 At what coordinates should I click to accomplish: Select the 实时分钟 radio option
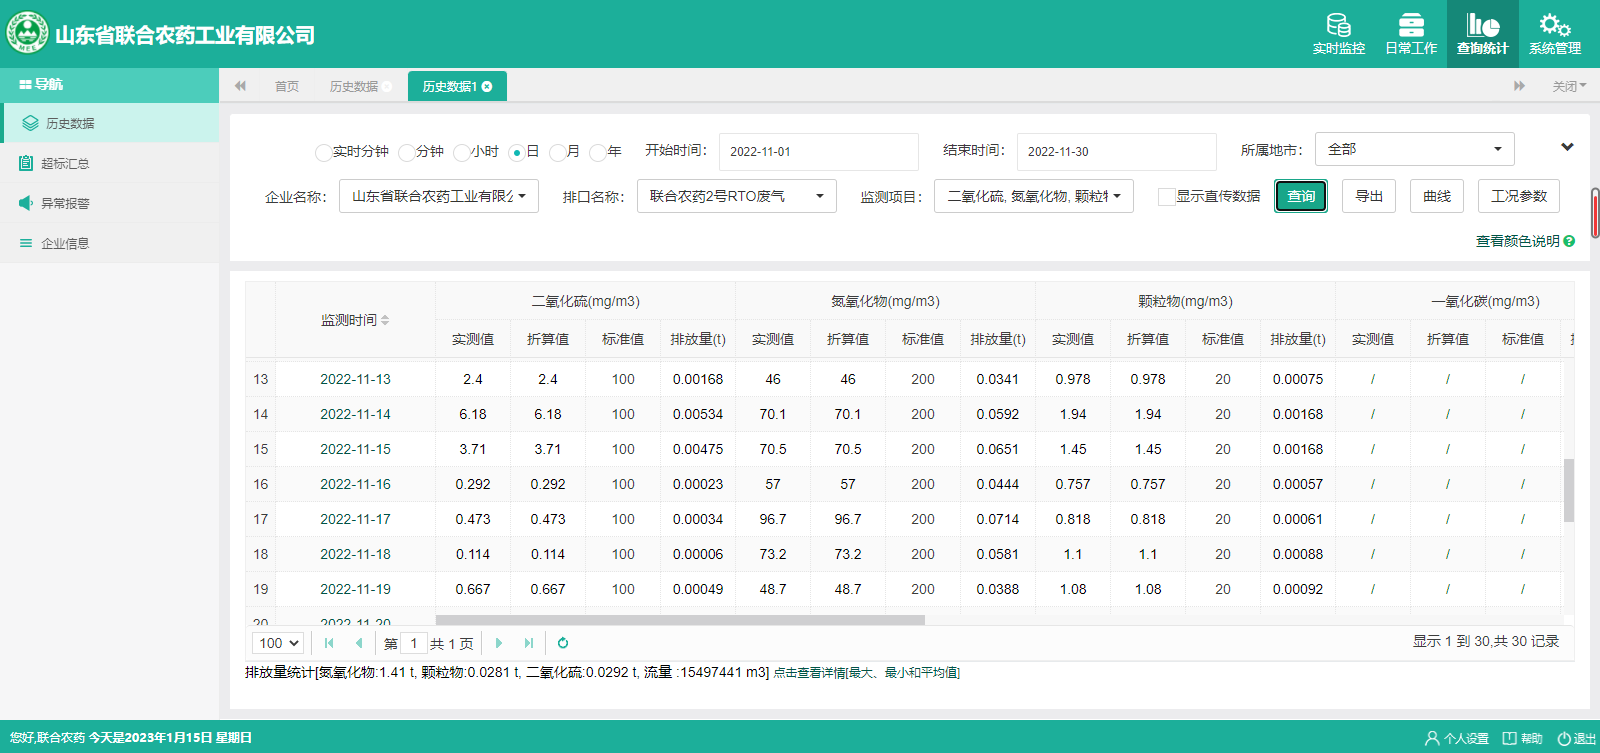click(x=323, y=152)
